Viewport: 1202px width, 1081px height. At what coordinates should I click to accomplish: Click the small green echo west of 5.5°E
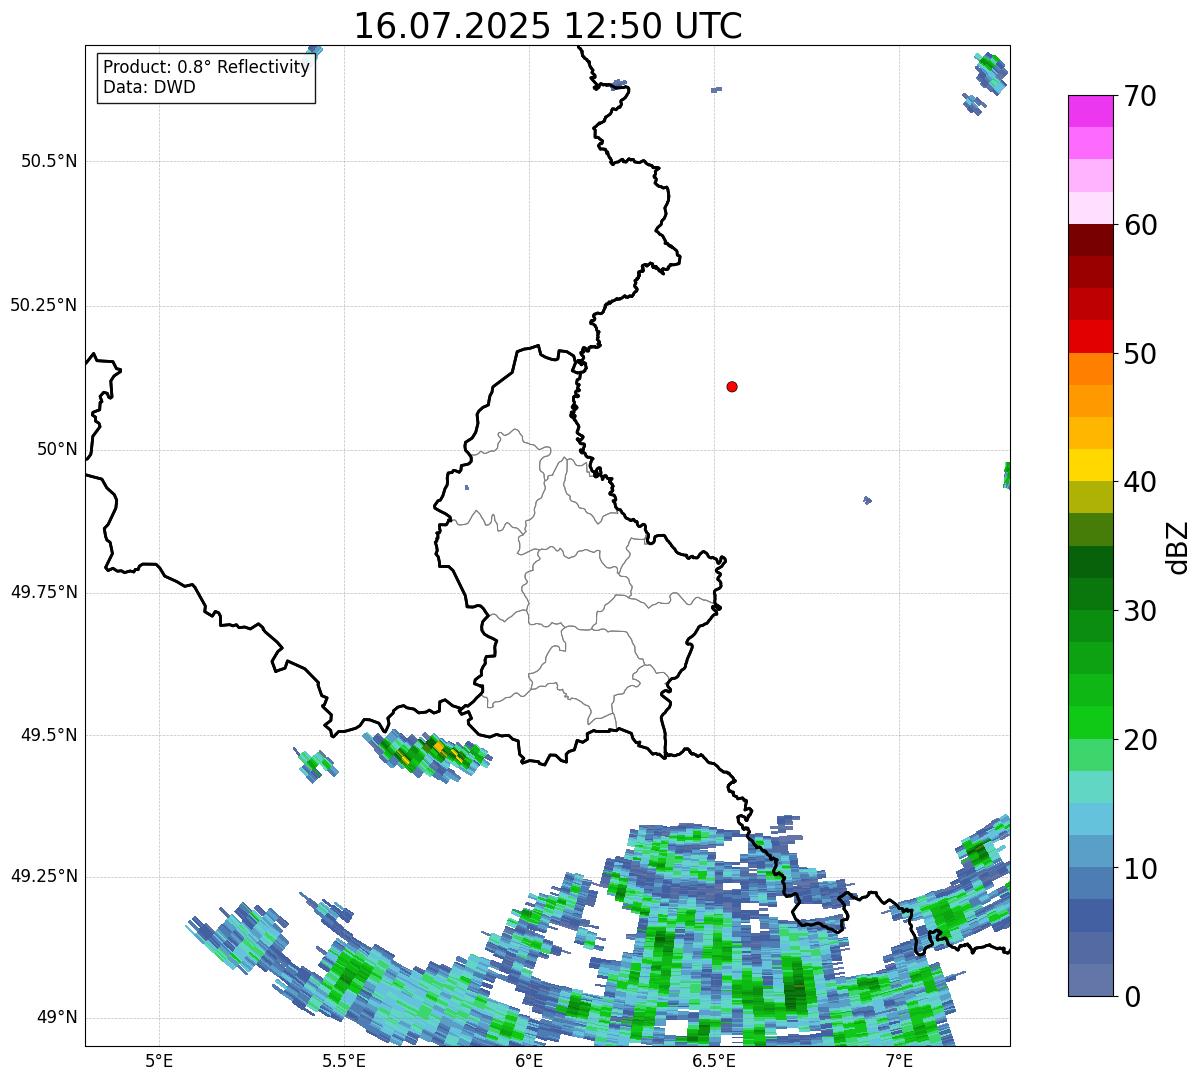[x=318, y=765]
